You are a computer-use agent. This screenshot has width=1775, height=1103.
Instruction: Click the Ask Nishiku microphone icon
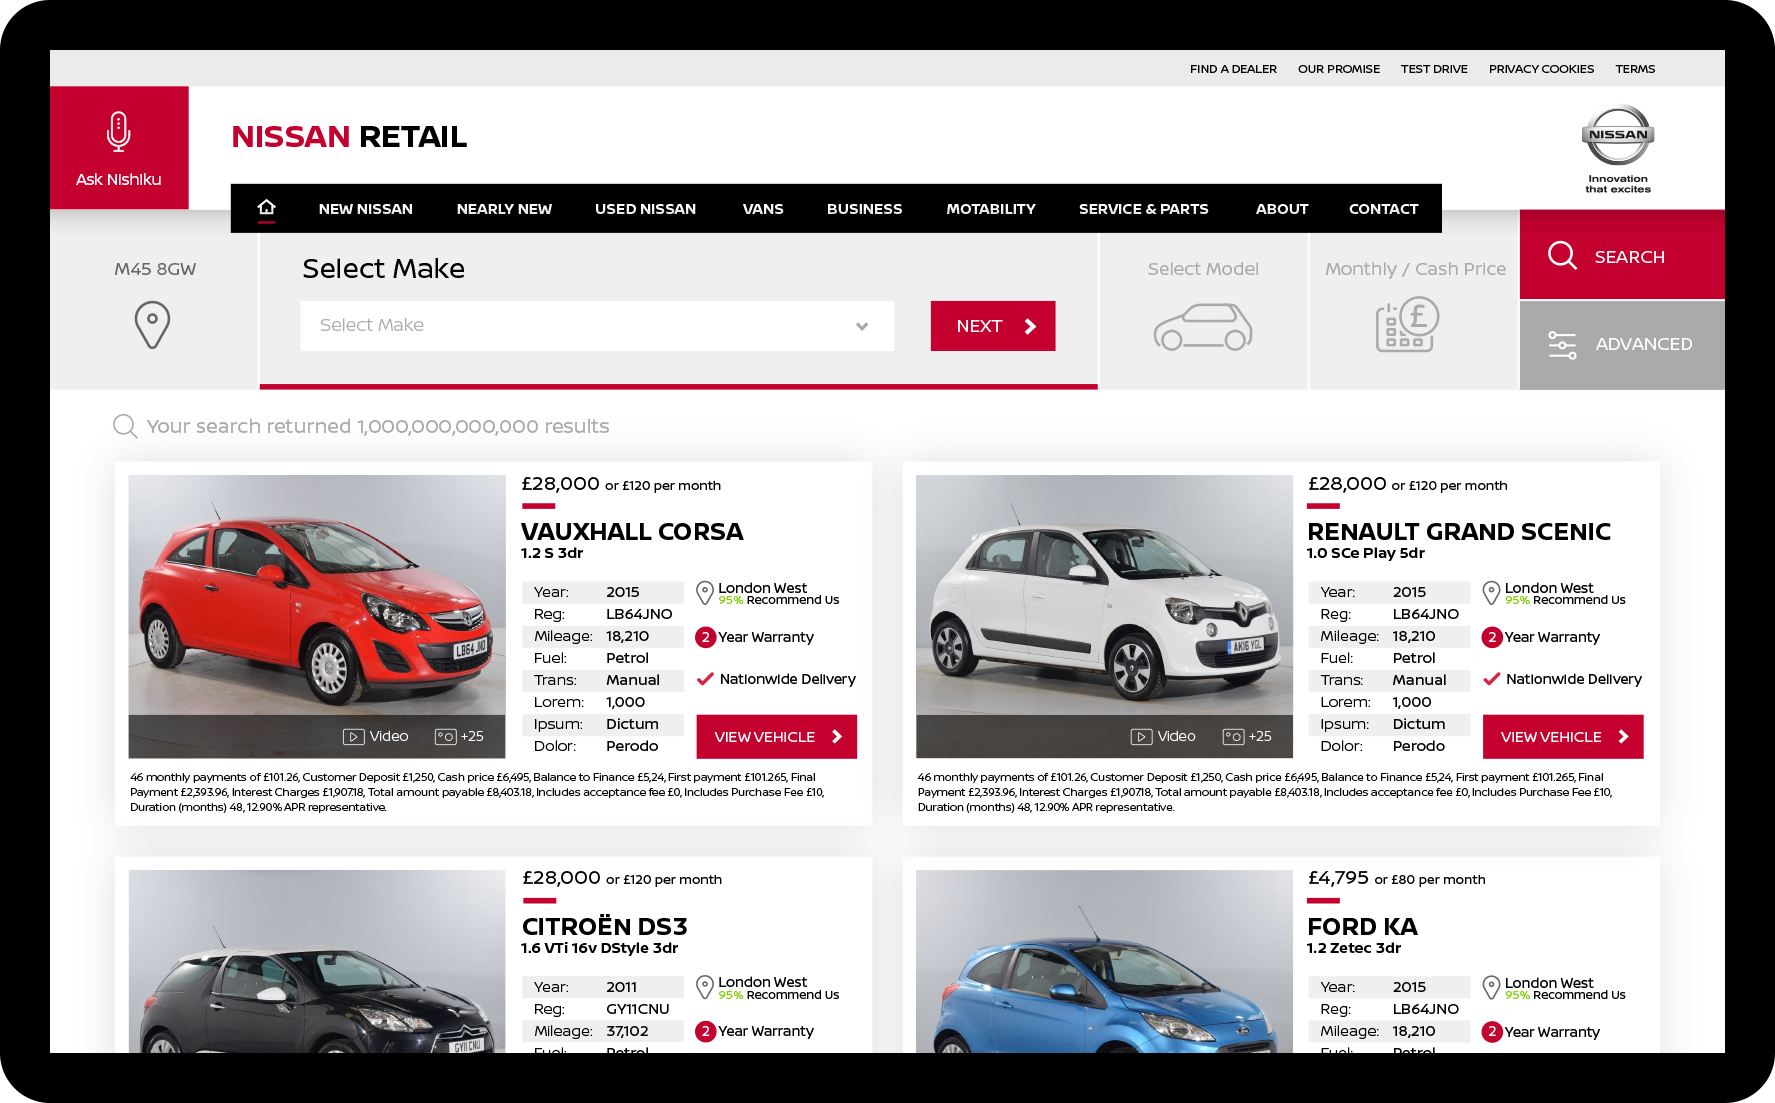point(118,132)
